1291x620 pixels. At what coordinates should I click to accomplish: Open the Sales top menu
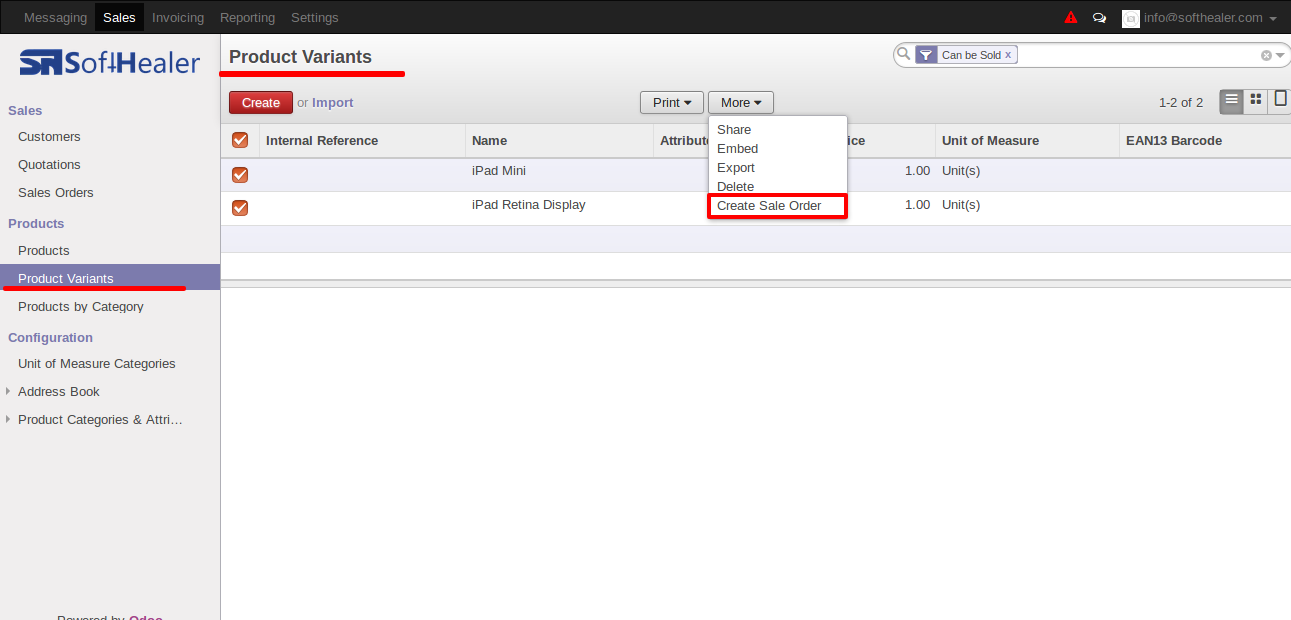pos(119,17)
